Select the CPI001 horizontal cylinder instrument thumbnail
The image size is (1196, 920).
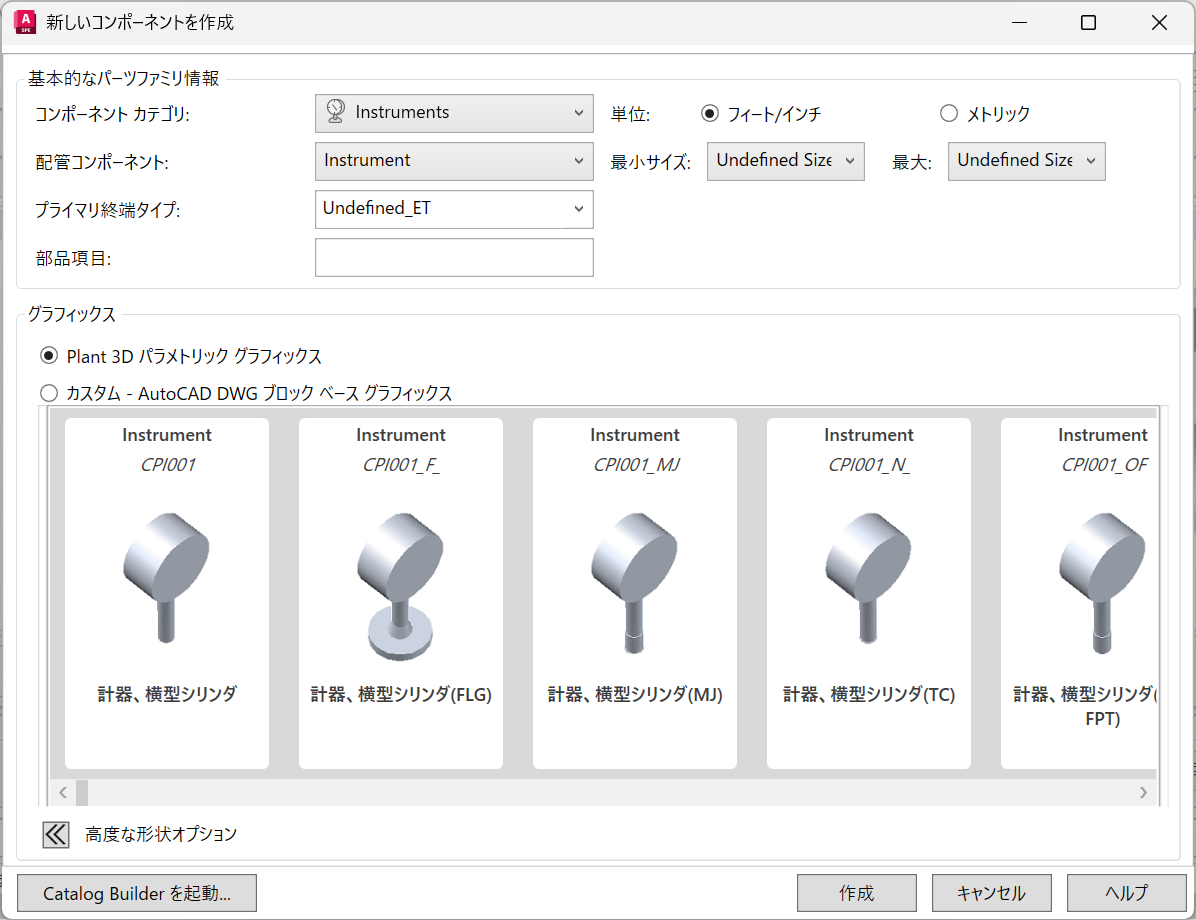(167, 593)
